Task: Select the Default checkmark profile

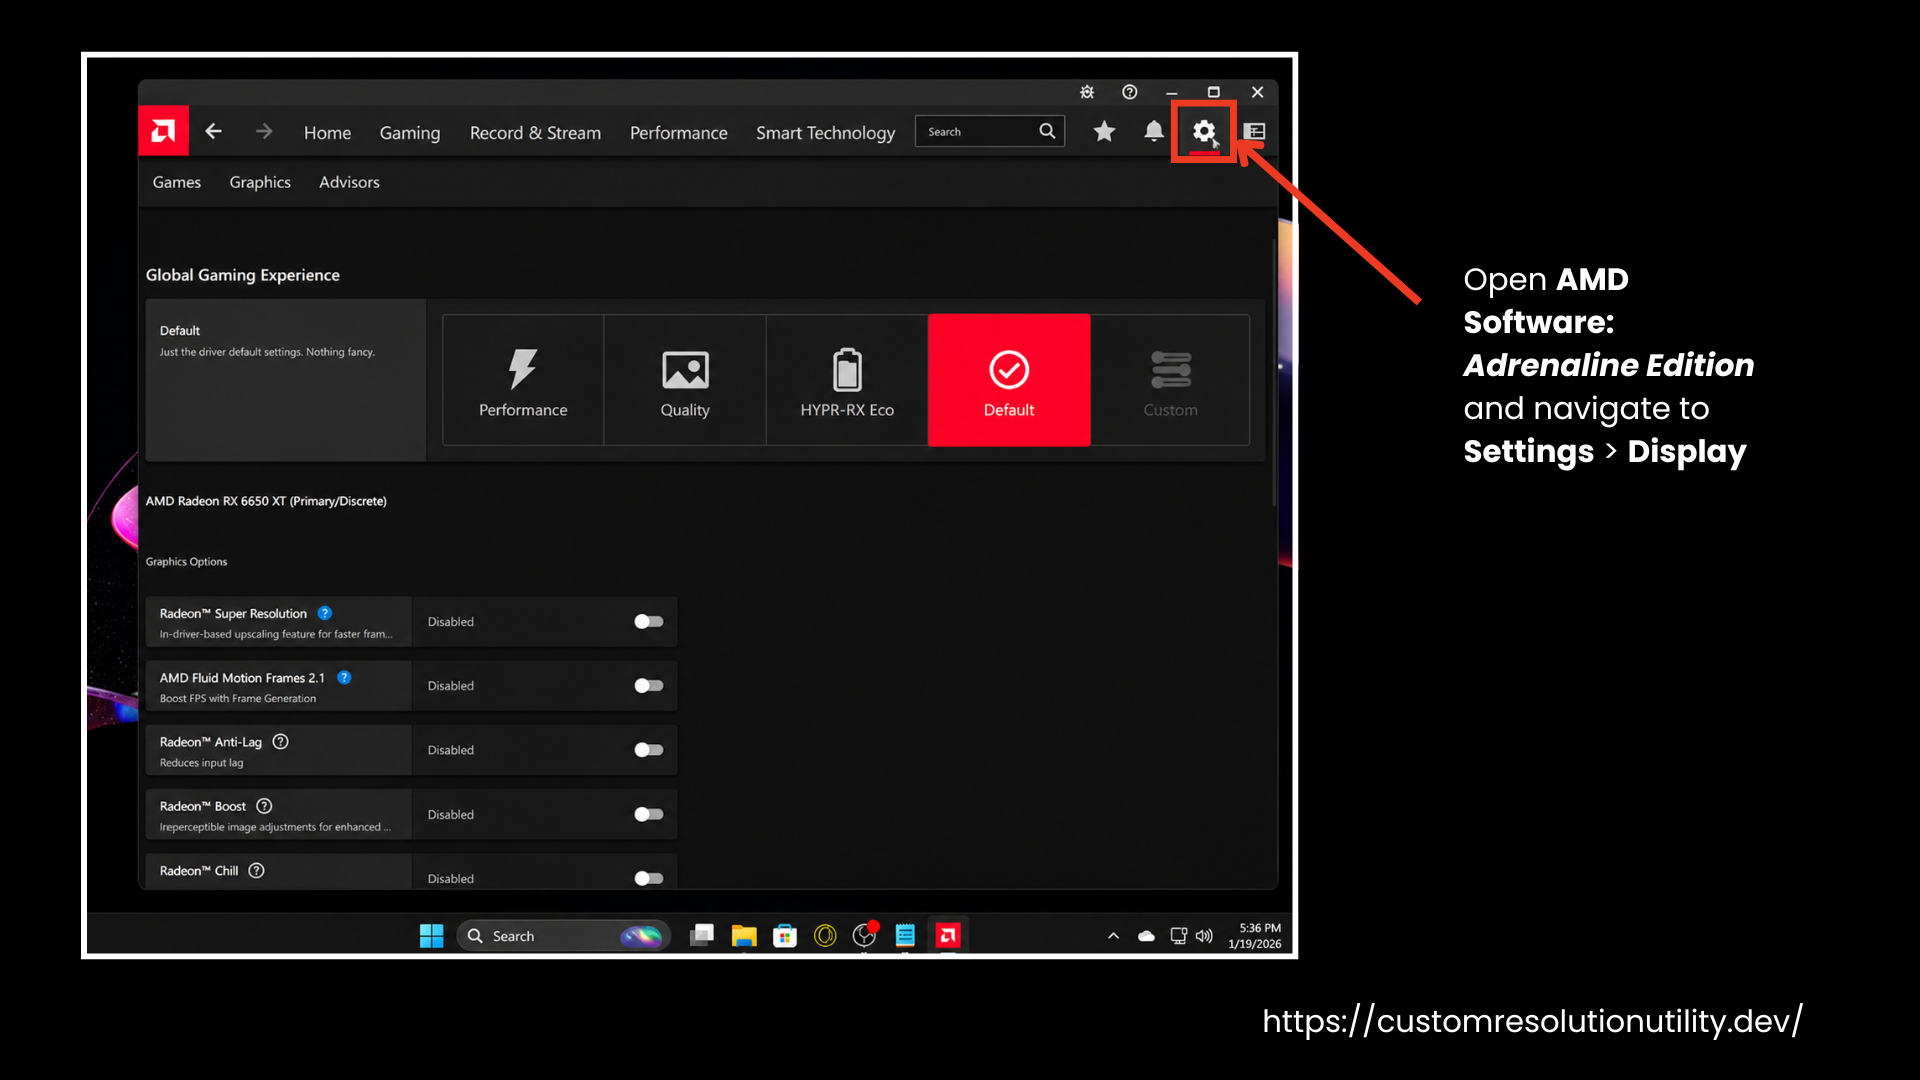Action: tap(1009, 380)
